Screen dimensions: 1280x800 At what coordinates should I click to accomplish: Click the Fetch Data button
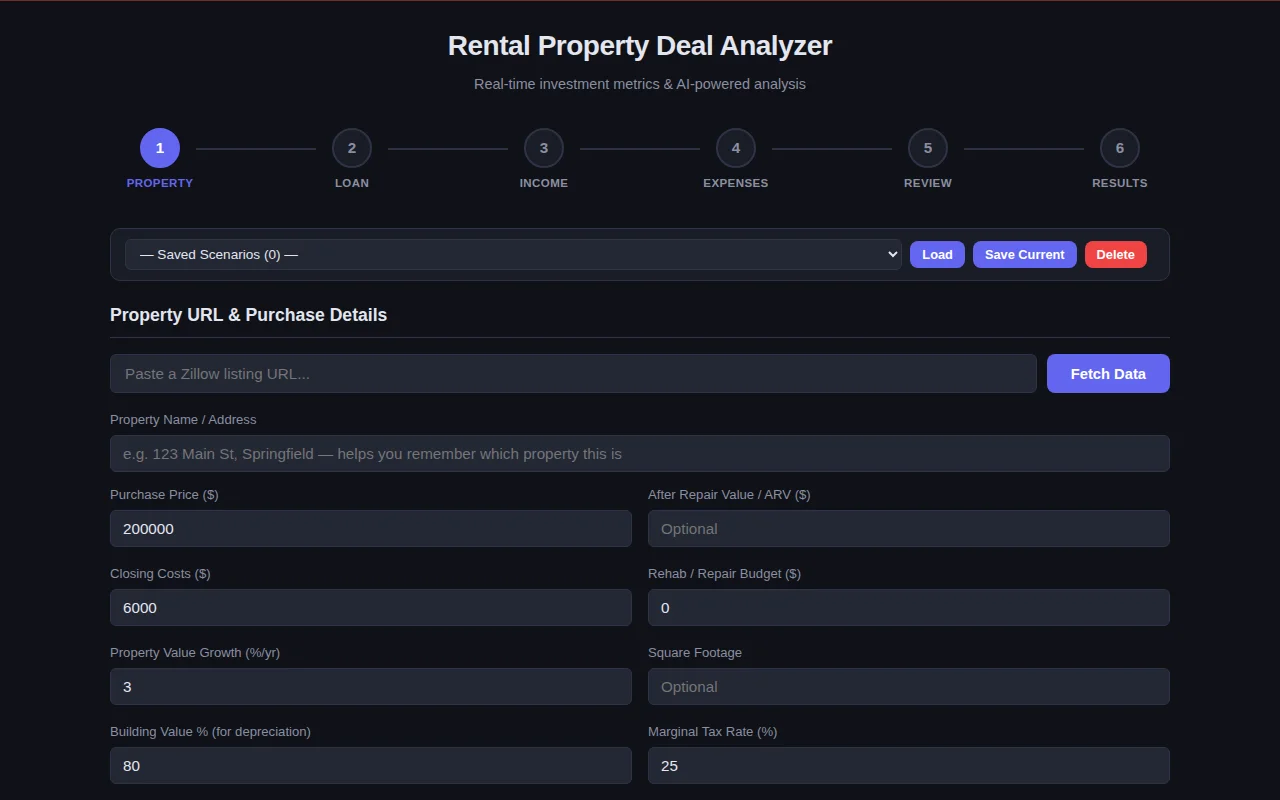(x=1108, y=373)
